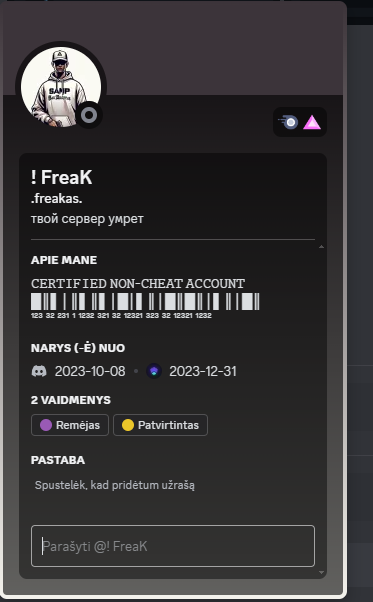373x602 pixels.
Task: Click the offline status ring on the avatar
Action: [x=89, y=115]
